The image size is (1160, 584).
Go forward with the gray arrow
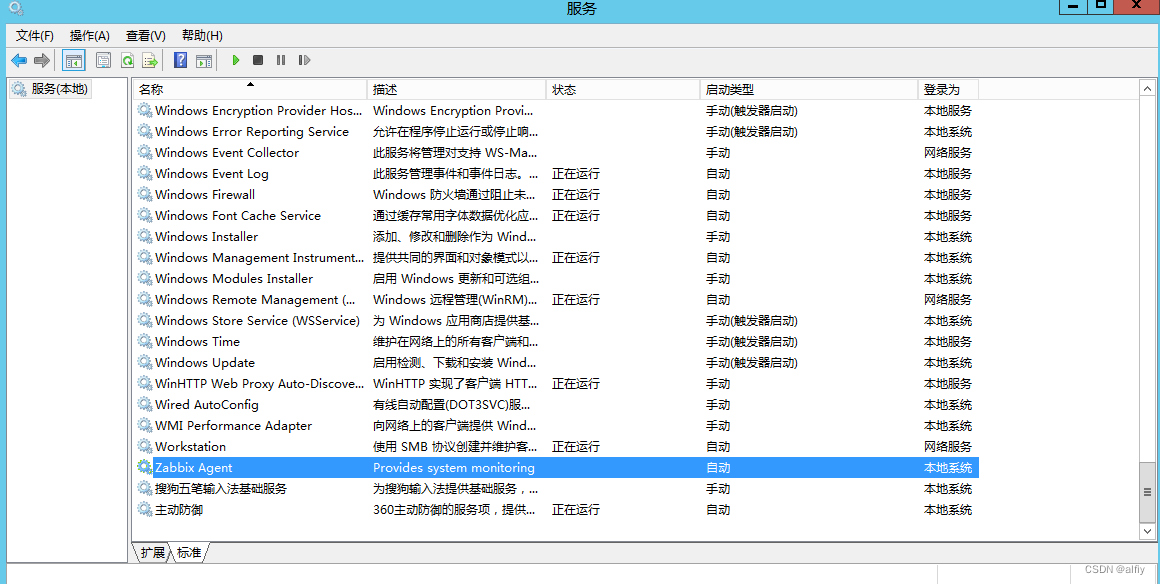pos(42,61)
